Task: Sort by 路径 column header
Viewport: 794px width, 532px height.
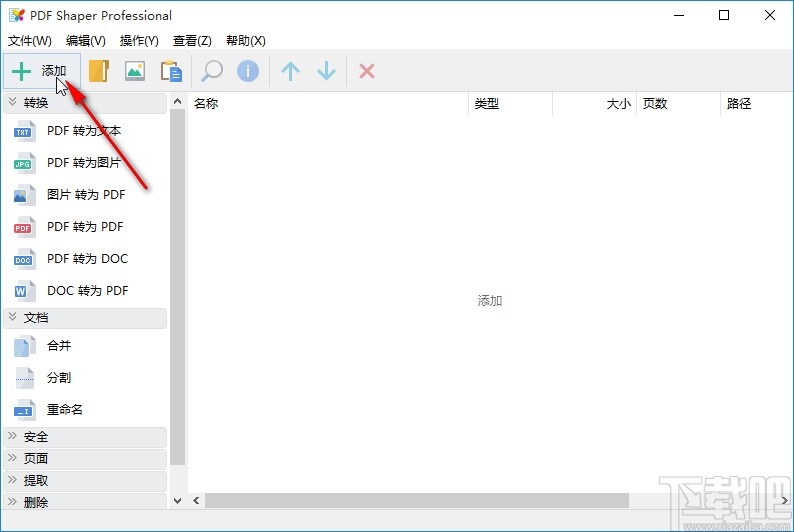Action: click(x=757, y=104)
